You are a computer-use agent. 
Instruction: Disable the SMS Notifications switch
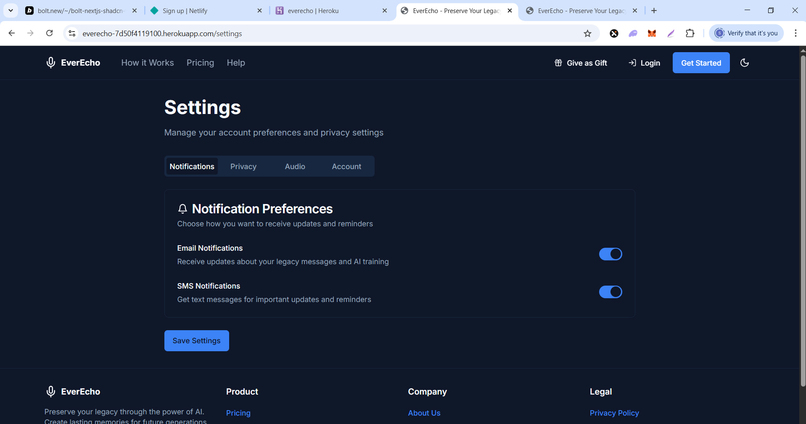(610, 292)
